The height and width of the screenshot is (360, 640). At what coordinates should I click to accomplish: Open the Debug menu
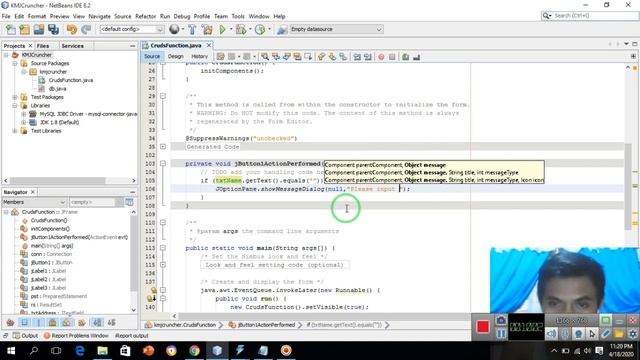[182, 16]
